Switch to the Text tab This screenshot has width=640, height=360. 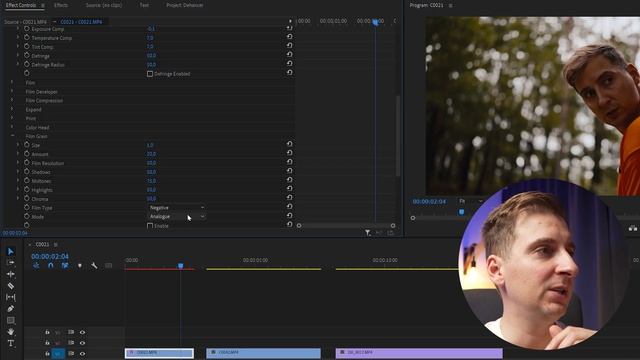pos(144,5)
